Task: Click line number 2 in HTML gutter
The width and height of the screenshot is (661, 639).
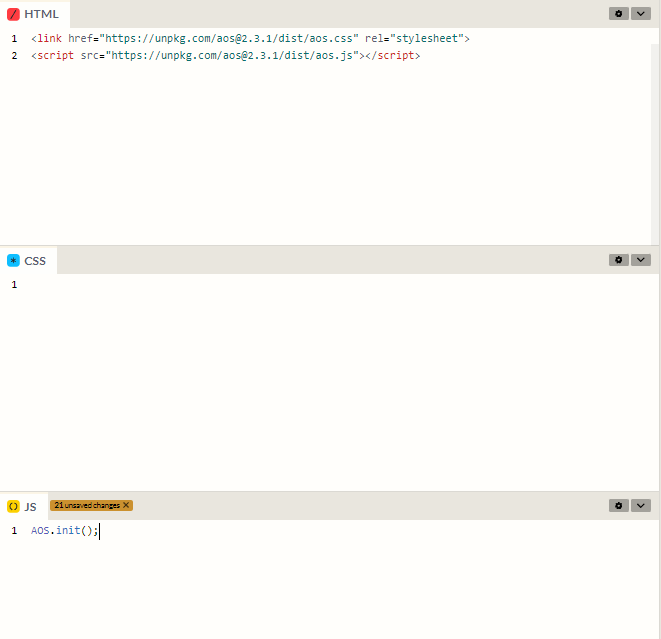Action: 14,56
